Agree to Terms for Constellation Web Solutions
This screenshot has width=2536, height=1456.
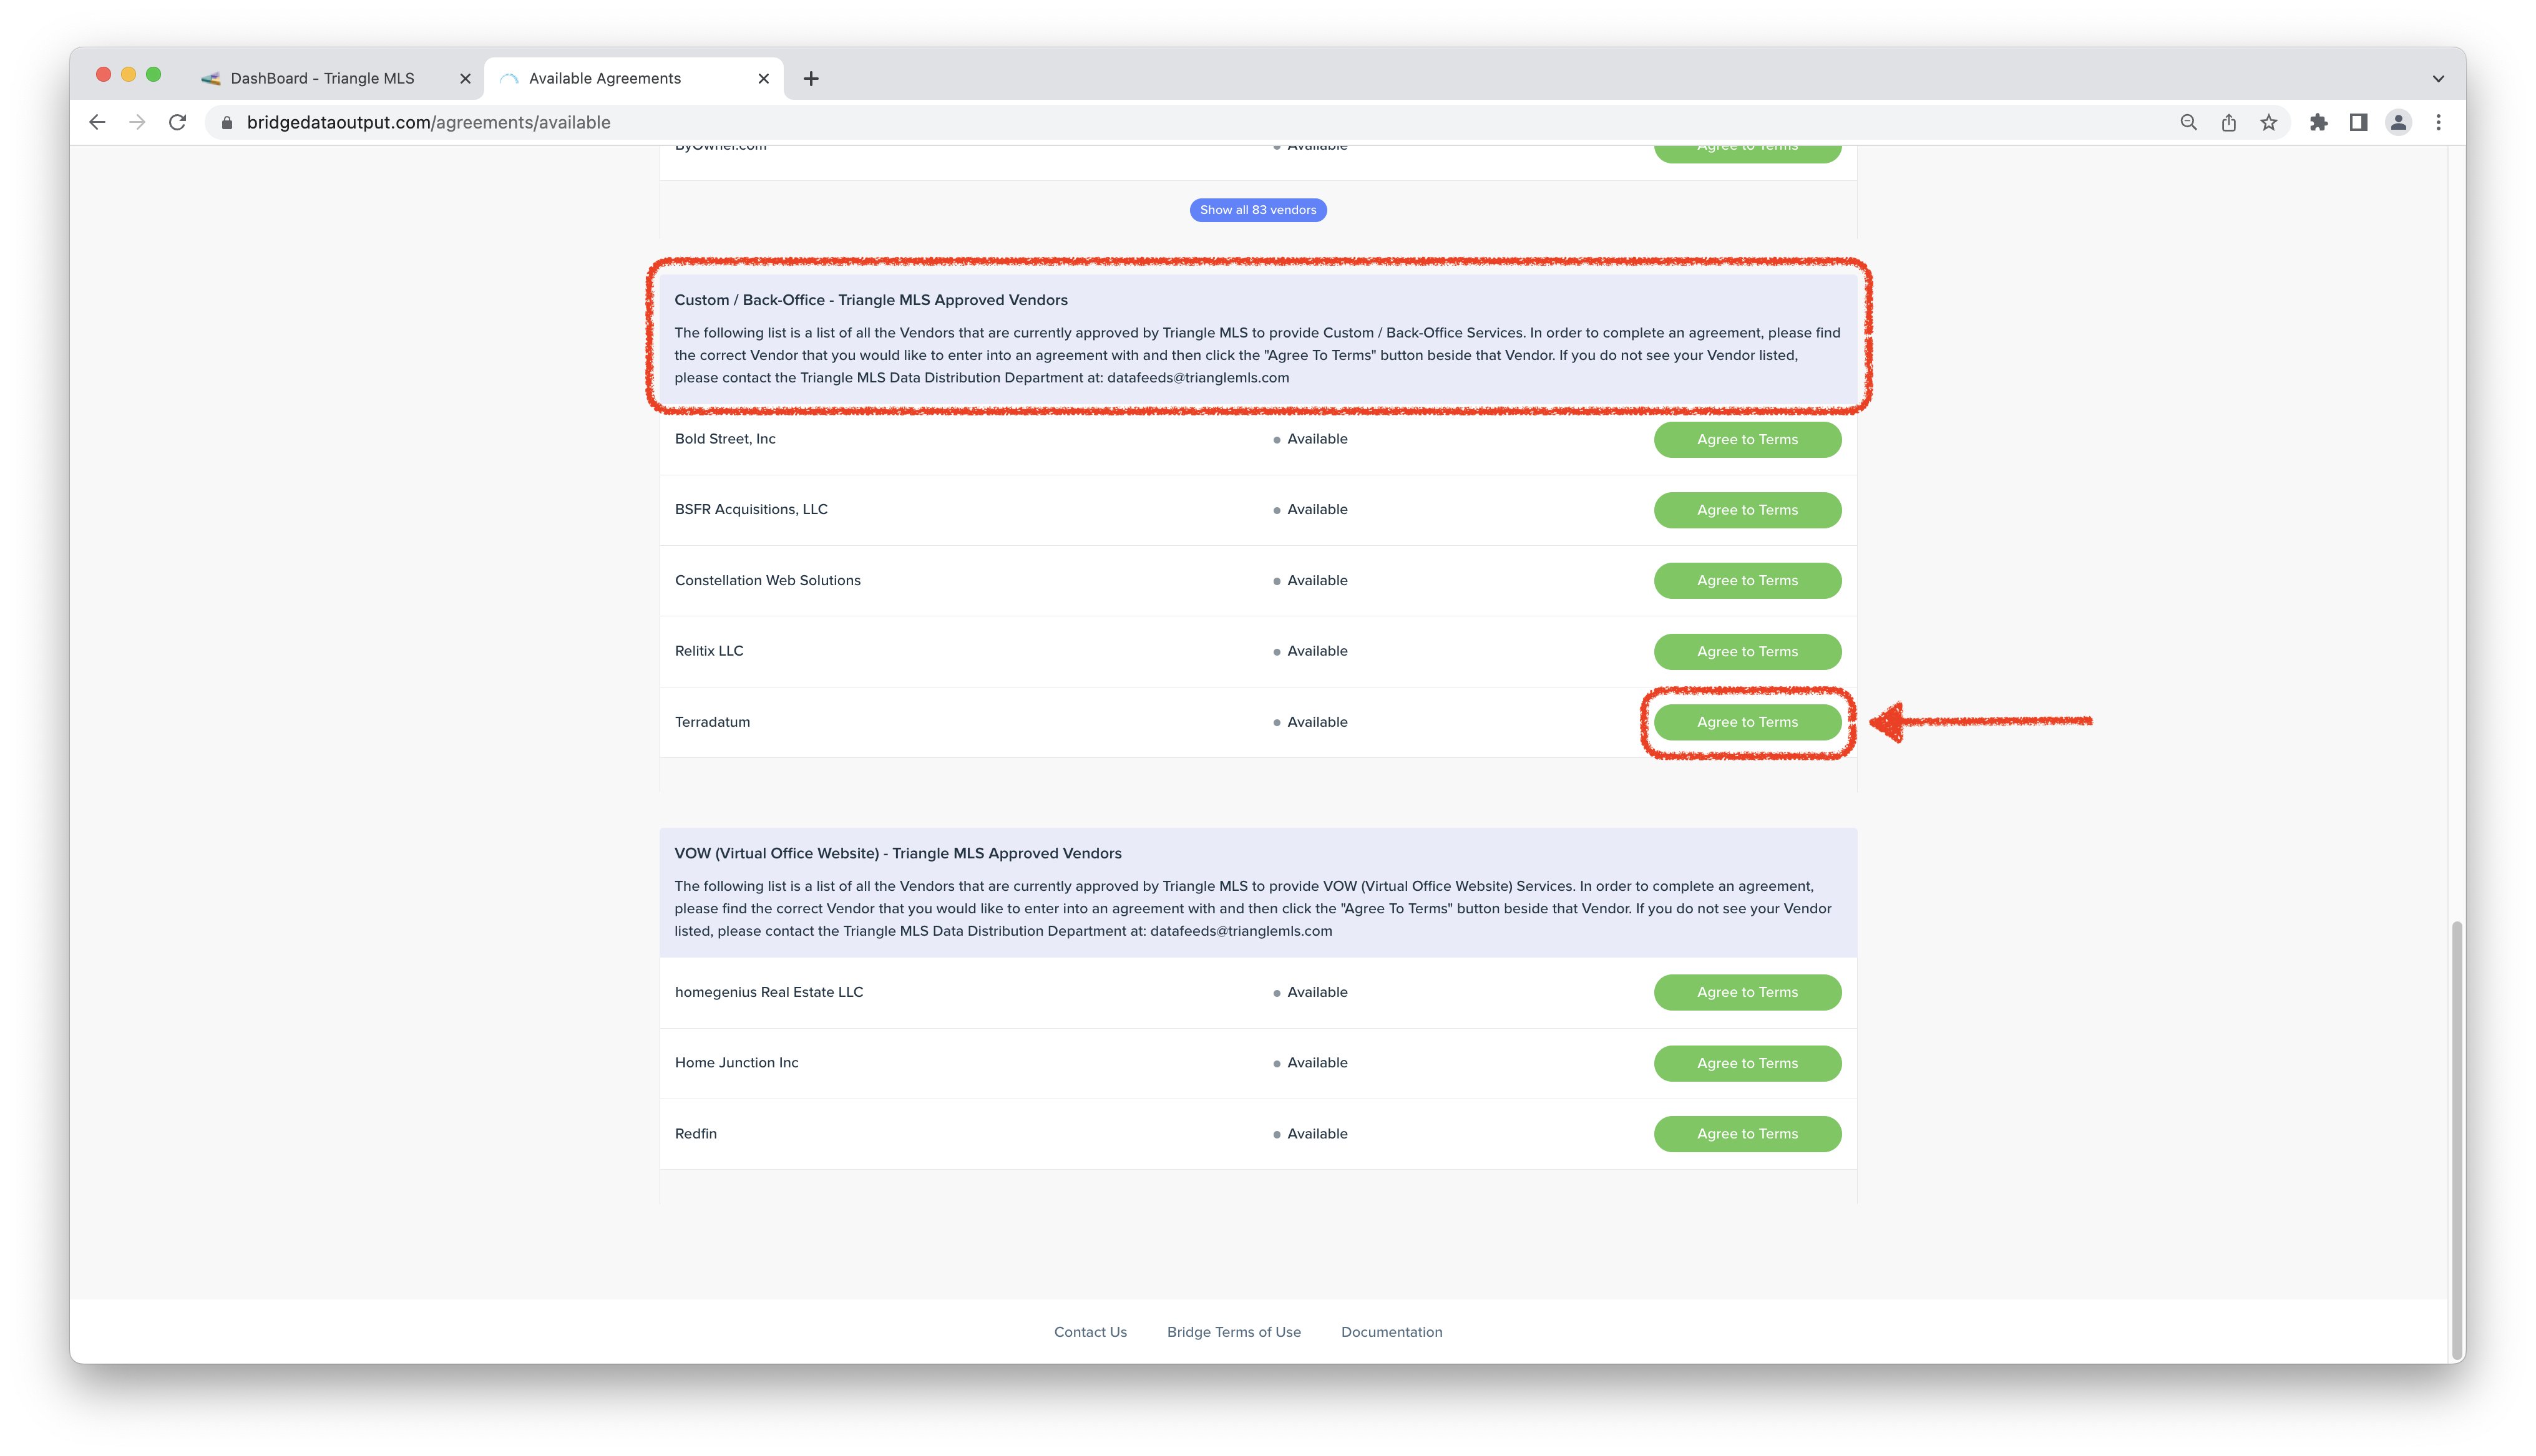coord(1746,580)
